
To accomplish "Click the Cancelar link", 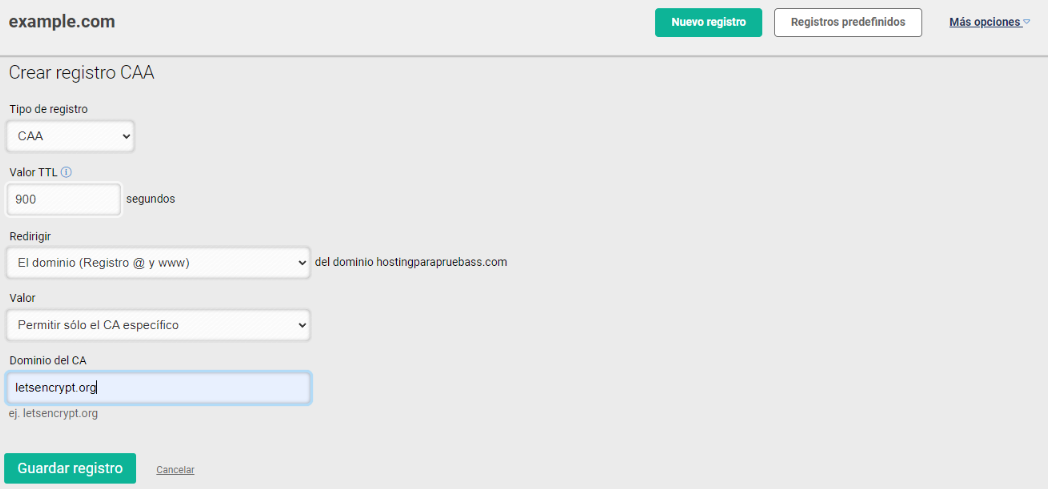I will coord(175,469).
